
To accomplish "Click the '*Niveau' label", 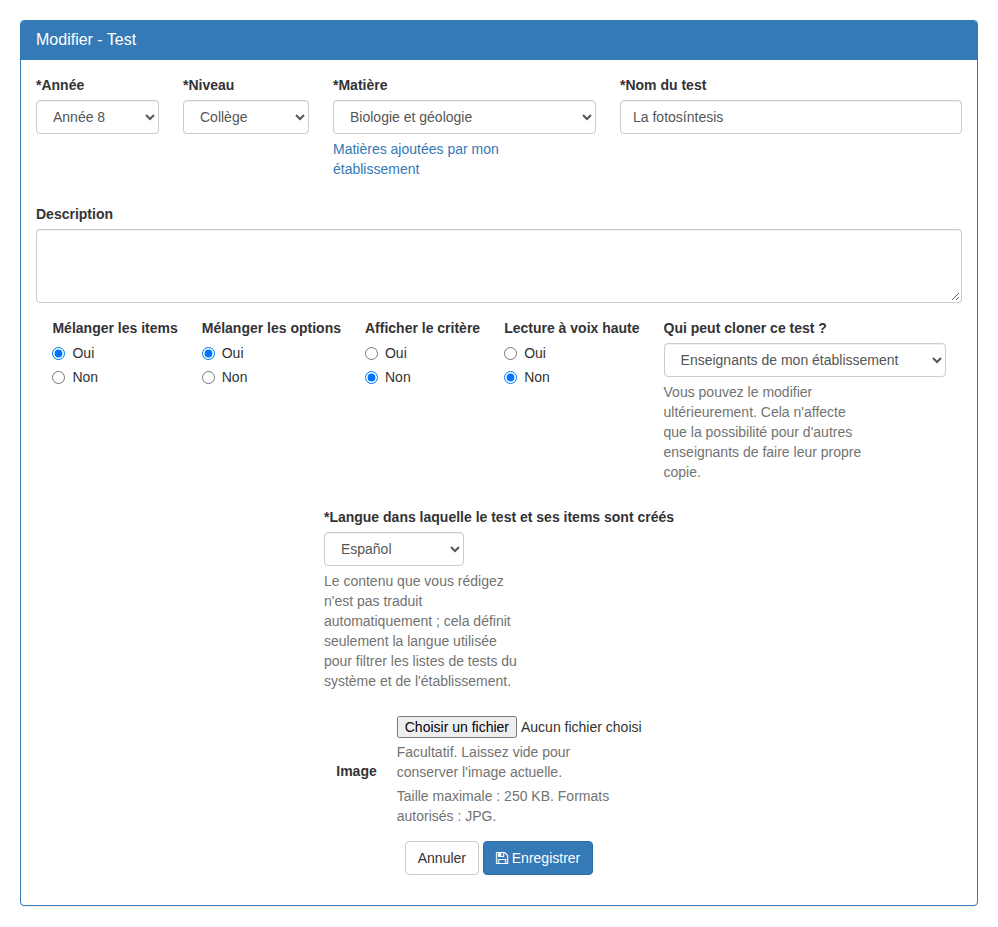I will point(209,85).
